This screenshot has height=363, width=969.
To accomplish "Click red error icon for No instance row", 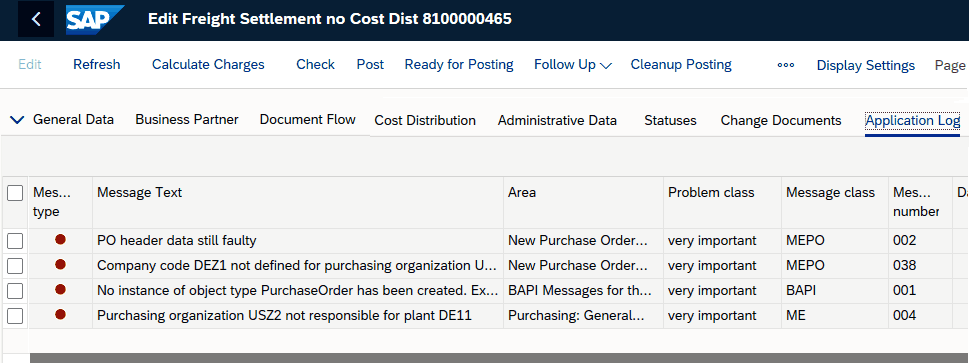I will 60,289.
